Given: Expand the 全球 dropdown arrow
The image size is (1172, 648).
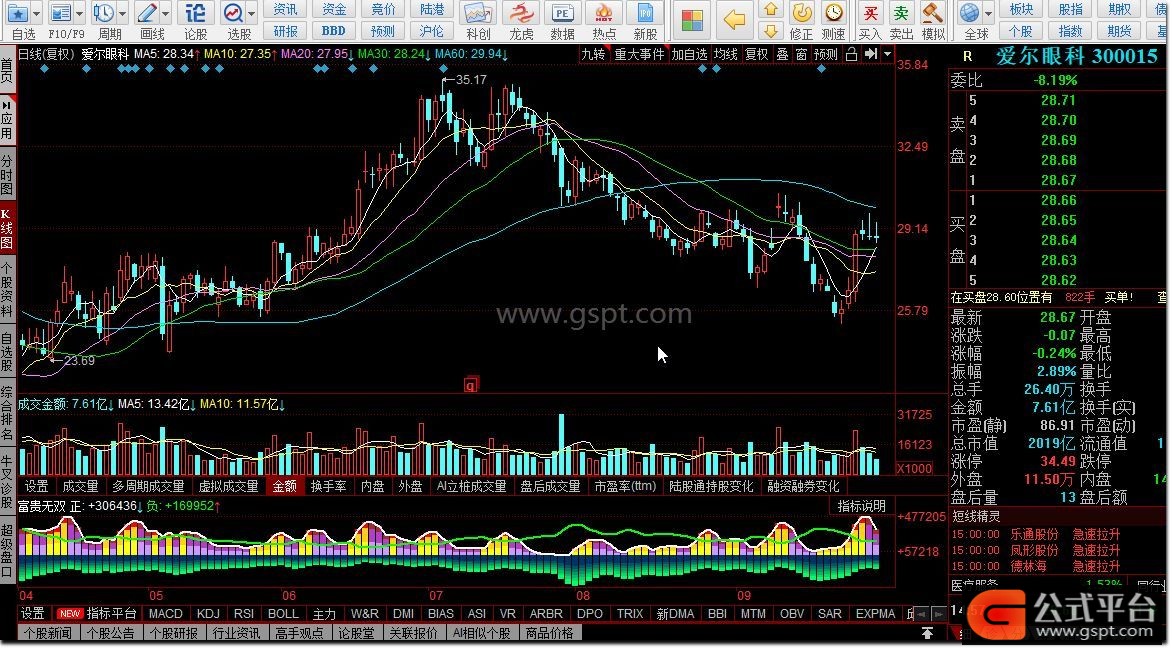Looking at the screenshot, I should (988, 13).
